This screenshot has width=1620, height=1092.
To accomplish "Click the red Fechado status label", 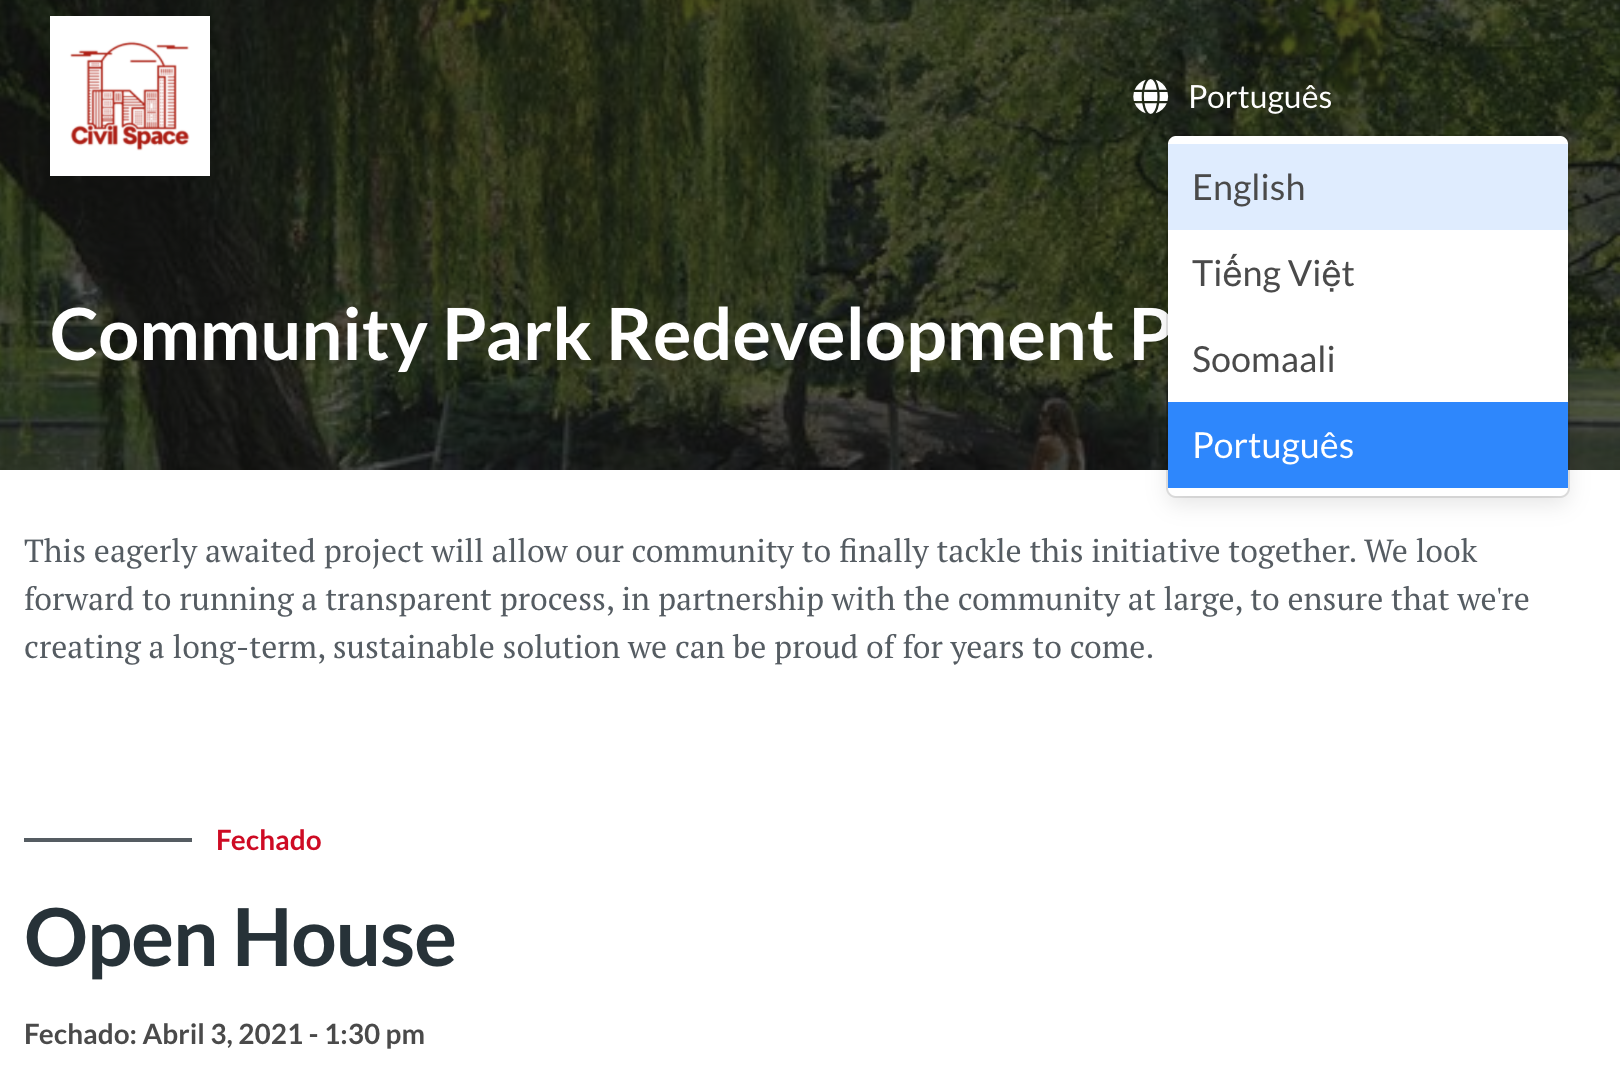I will coord(268,840).
